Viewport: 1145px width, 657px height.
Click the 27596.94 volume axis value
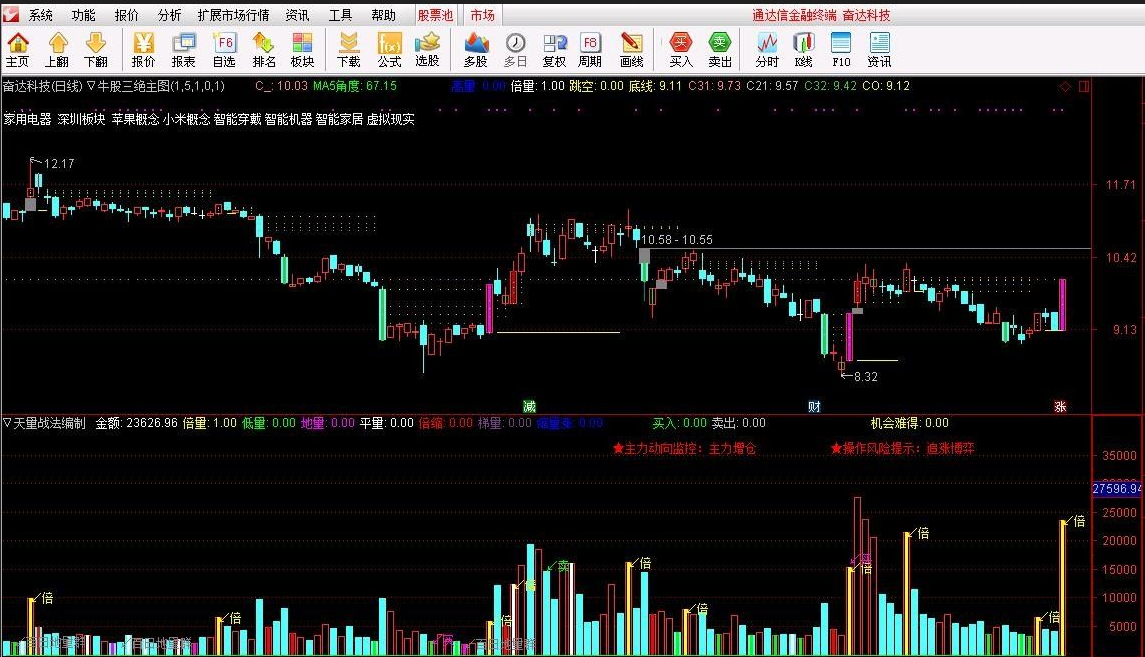click(1117, 488)
